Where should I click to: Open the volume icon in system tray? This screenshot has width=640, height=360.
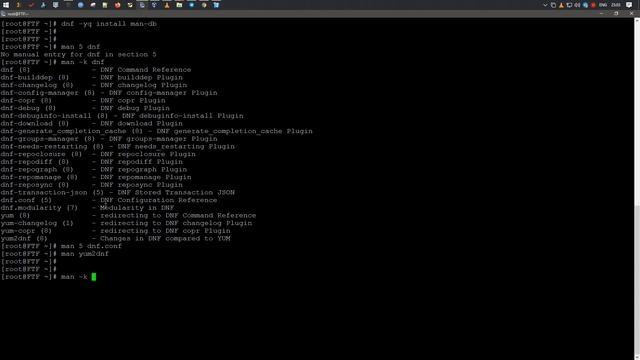tap(577, 5)
